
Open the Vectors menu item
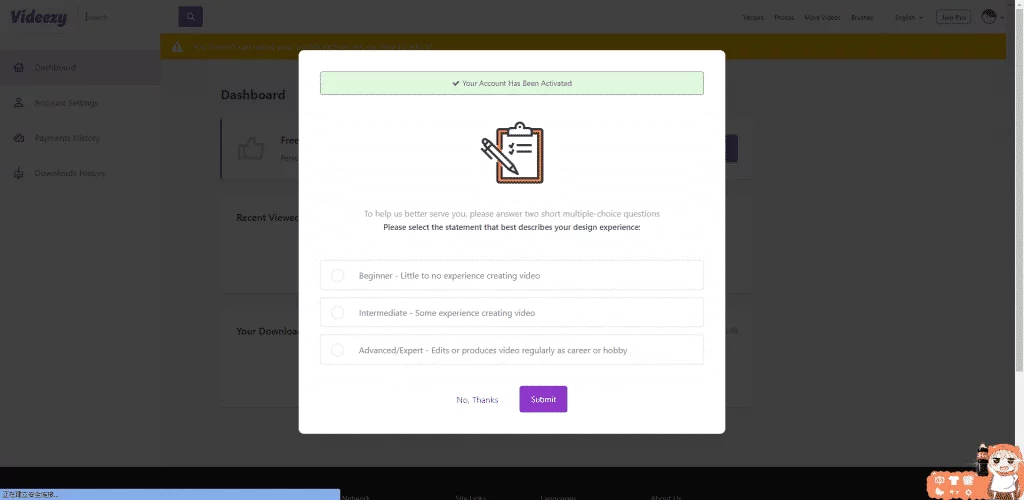(753, 18)
